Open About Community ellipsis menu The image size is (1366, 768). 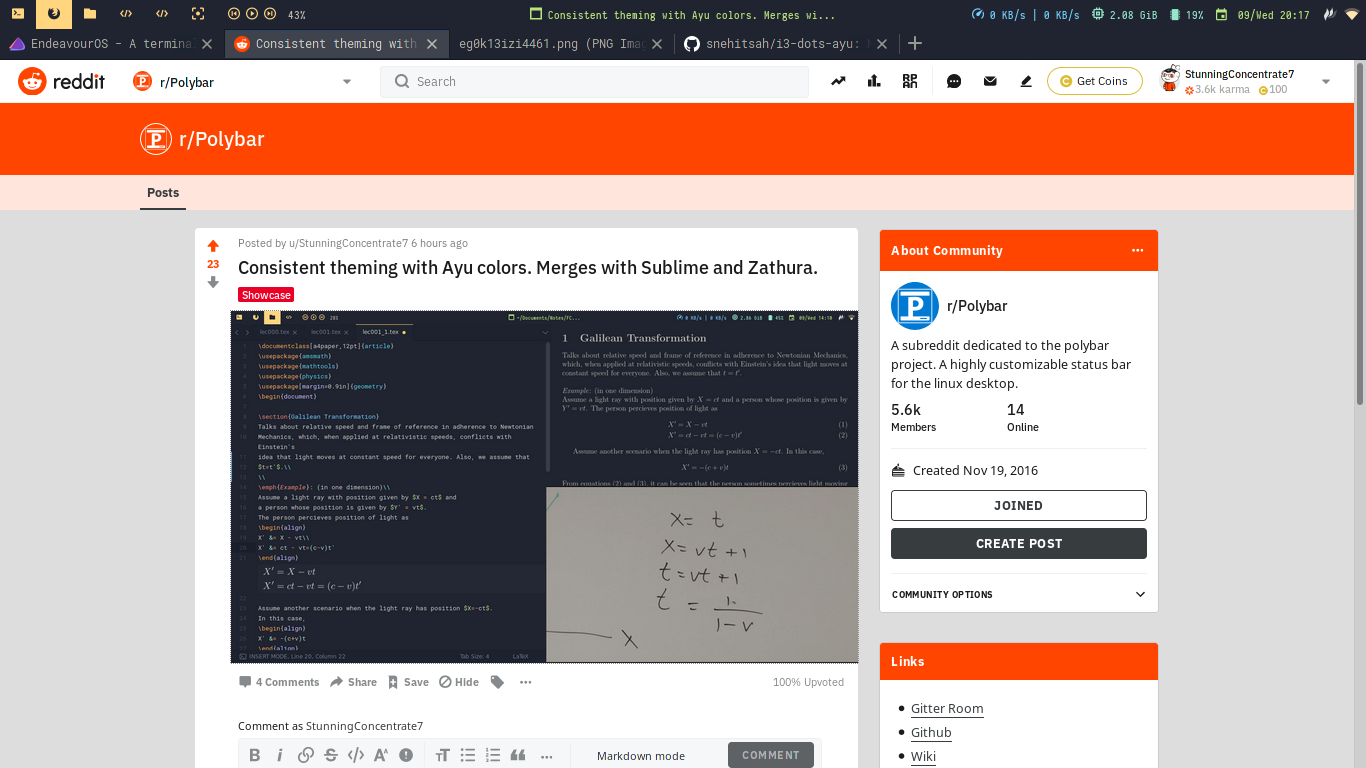click(1137, 250)
